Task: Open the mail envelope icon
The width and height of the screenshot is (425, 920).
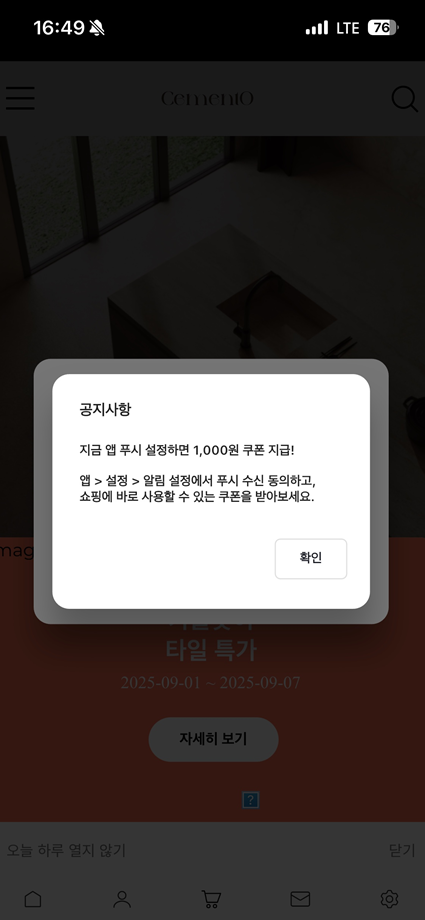Action: click(x=301, y=899)
